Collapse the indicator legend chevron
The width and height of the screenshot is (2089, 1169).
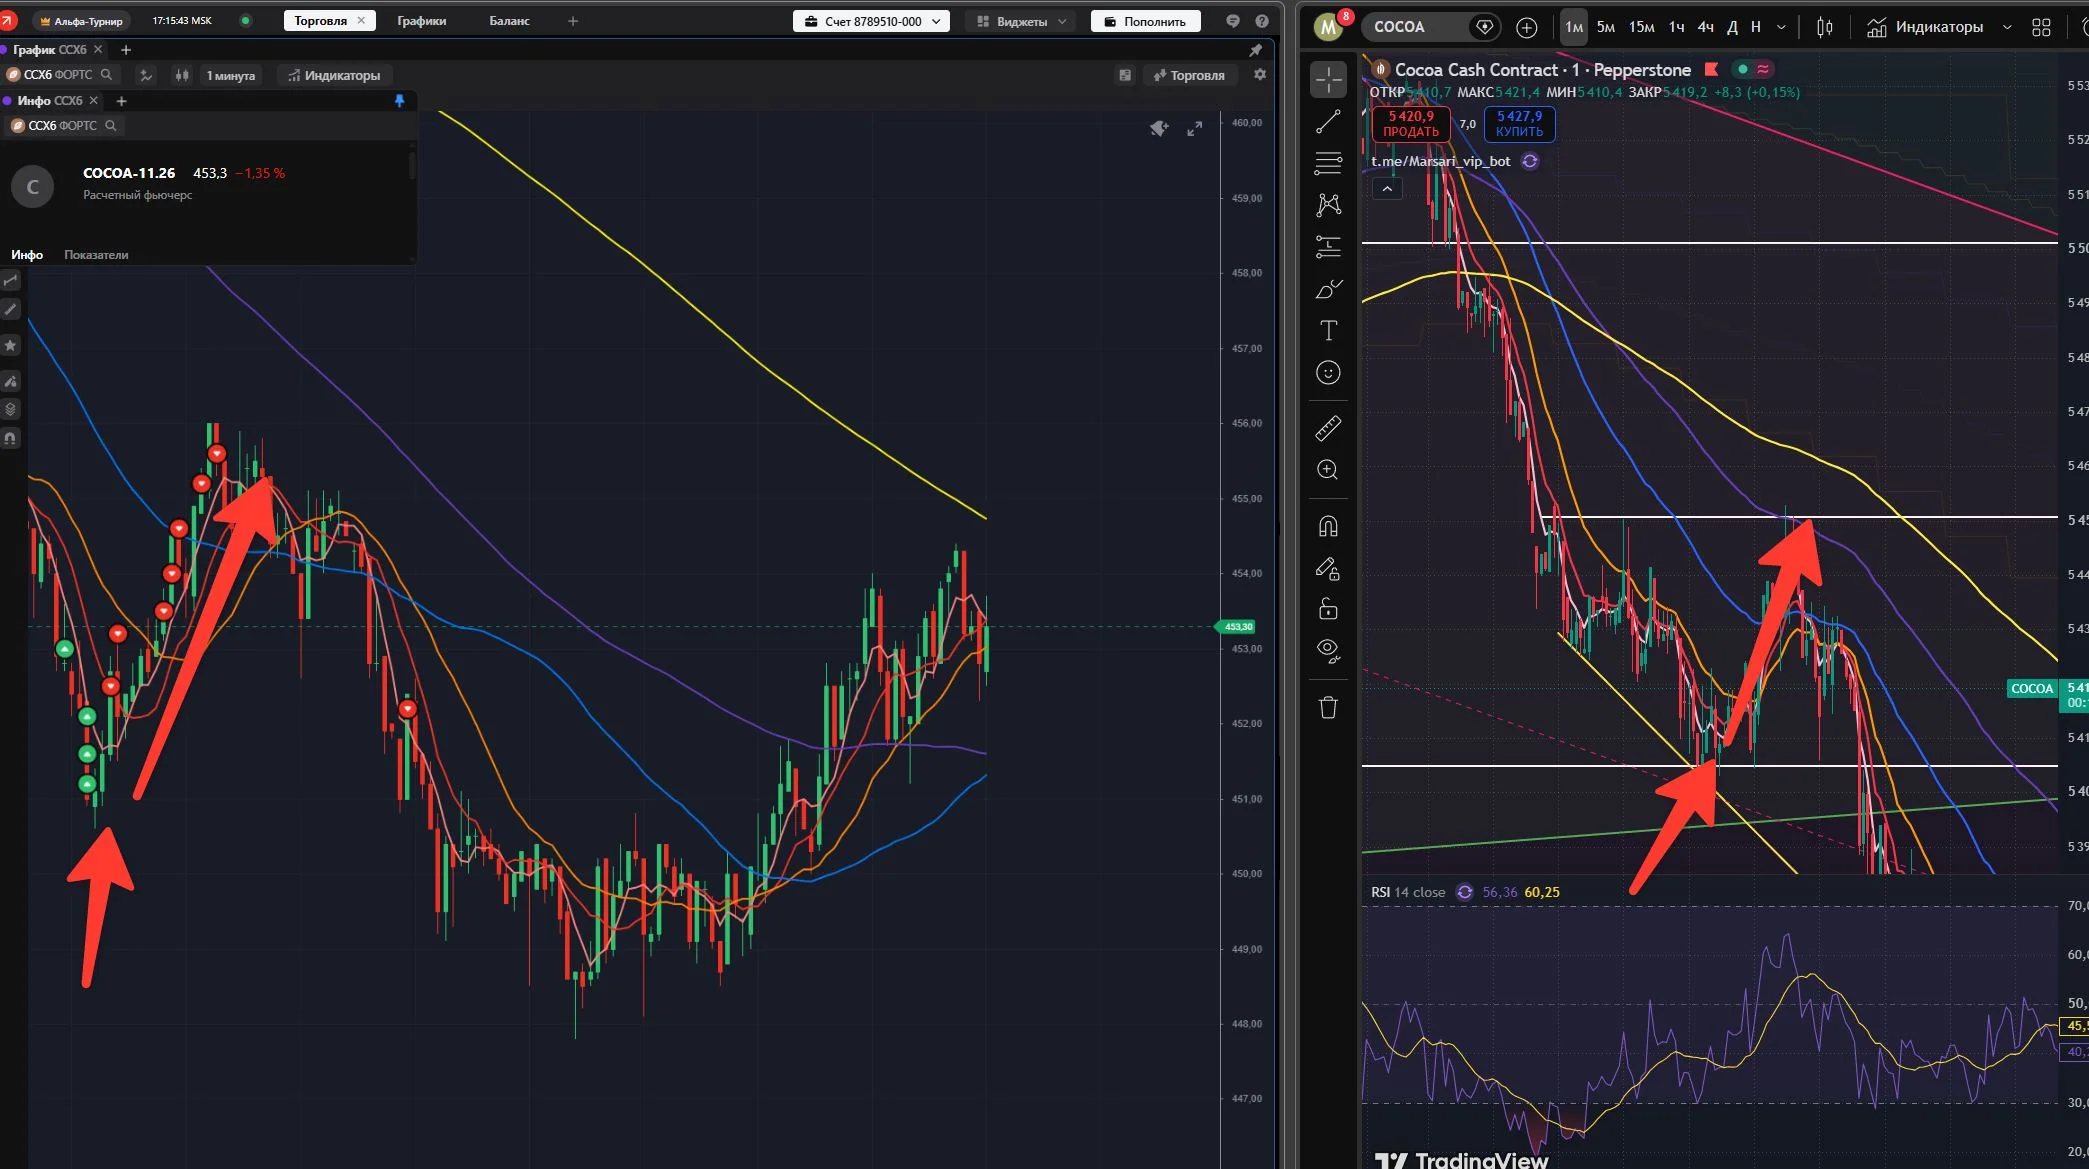[x=1387, y=188]
